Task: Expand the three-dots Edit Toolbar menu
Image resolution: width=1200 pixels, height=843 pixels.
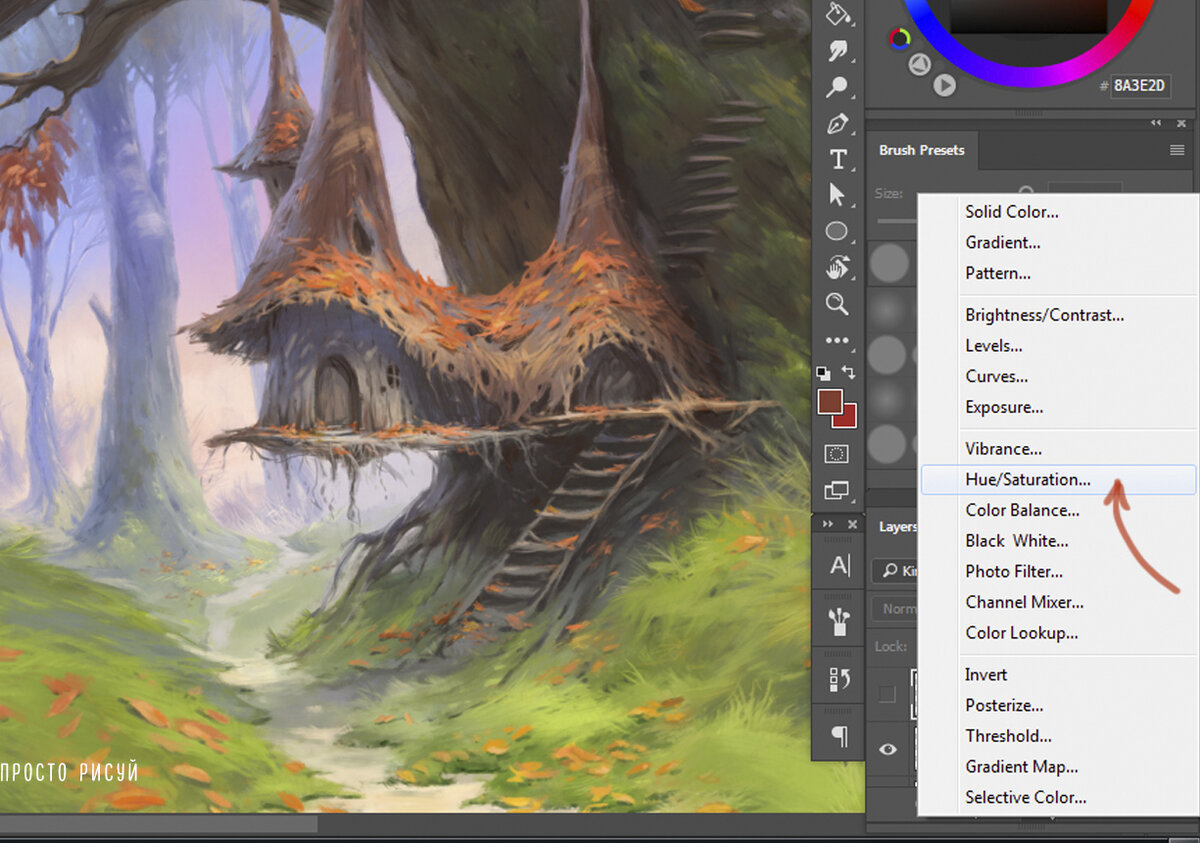Action: click(x=837, y=340)
